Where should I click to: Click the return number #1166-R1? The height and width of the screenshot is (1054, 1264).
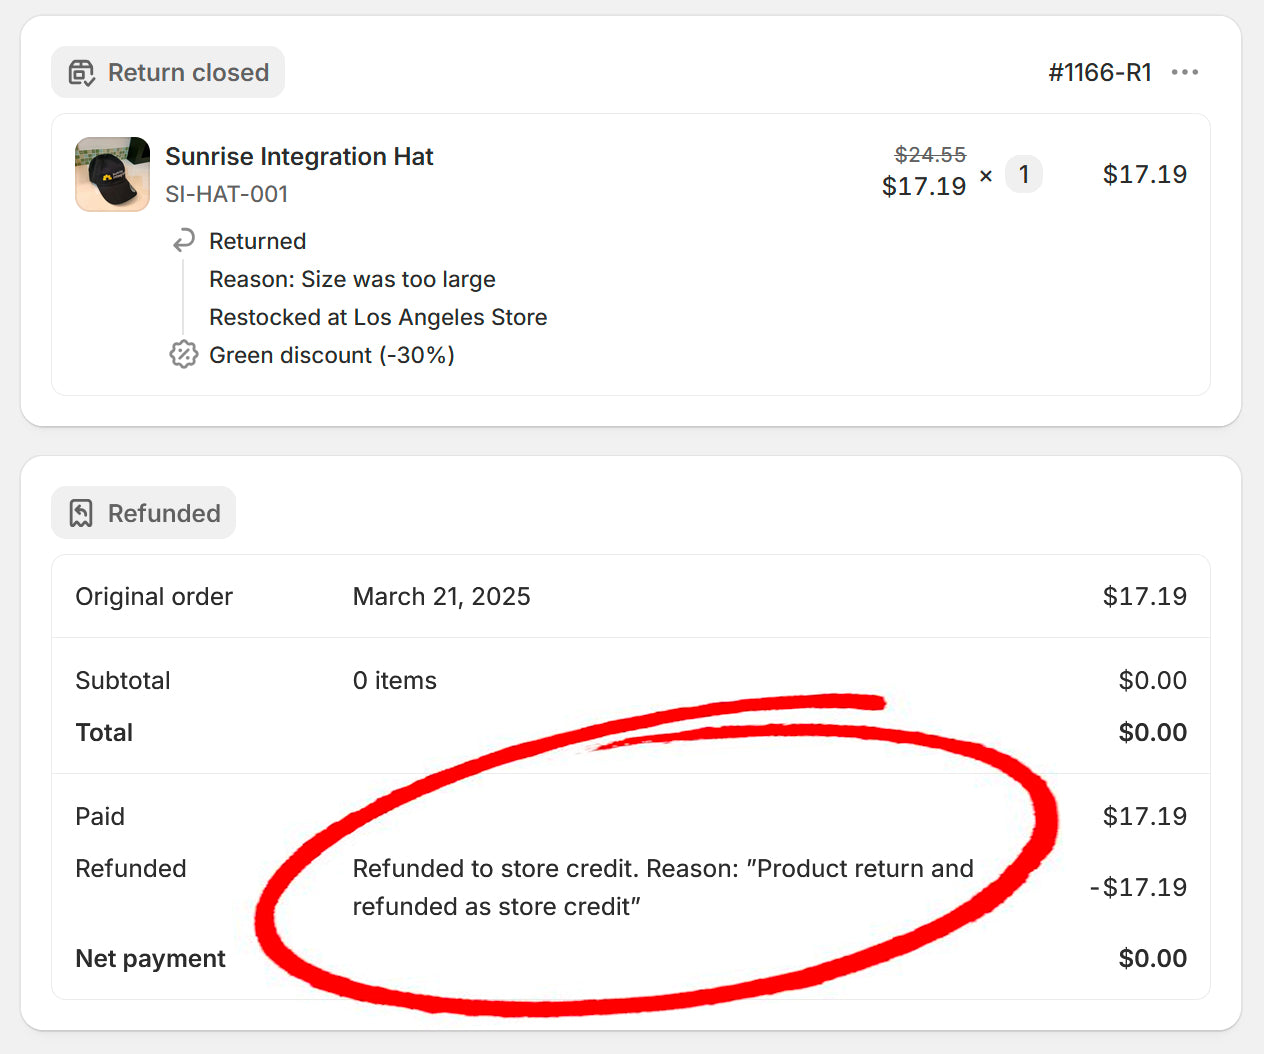pos(1099,72)
